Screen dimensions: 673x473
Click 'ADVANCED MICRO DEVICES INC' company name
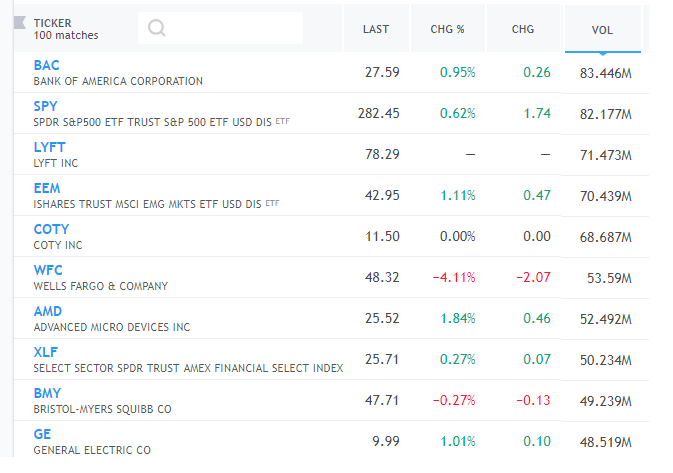(112, 327)
